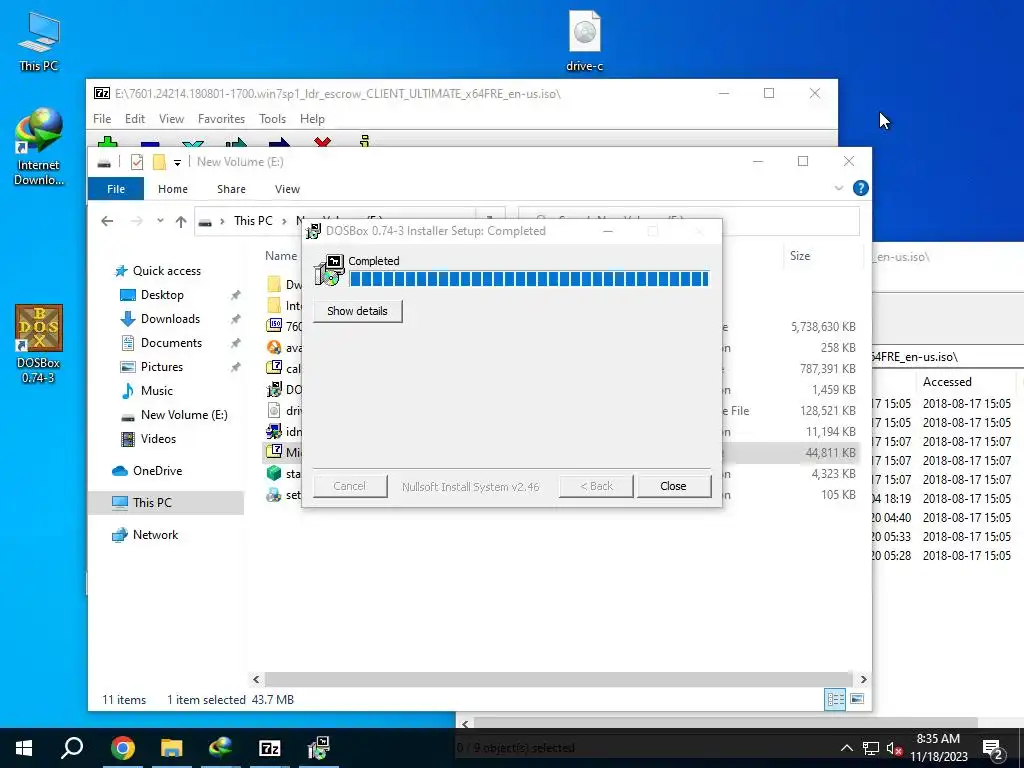Screen dimensions: 1024x768
Task: Switch Explorer to Large icons view
Action: click(857, 699)
